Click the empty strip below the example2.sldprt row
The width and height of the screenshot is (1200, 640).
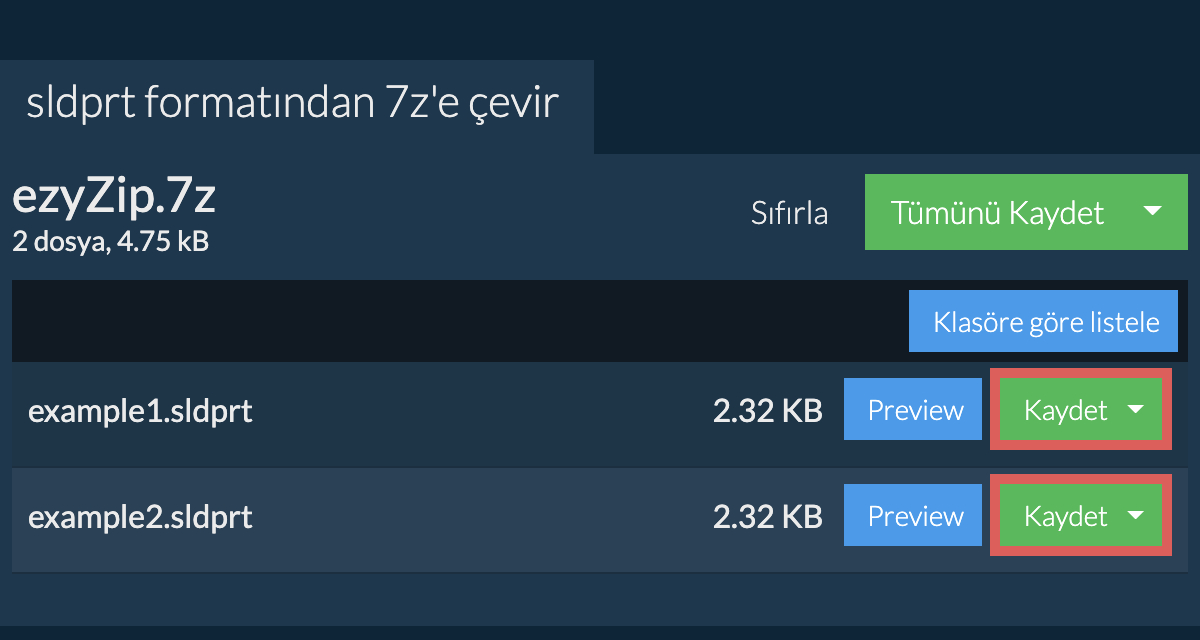pyautogui.click(x=600, y=598)
